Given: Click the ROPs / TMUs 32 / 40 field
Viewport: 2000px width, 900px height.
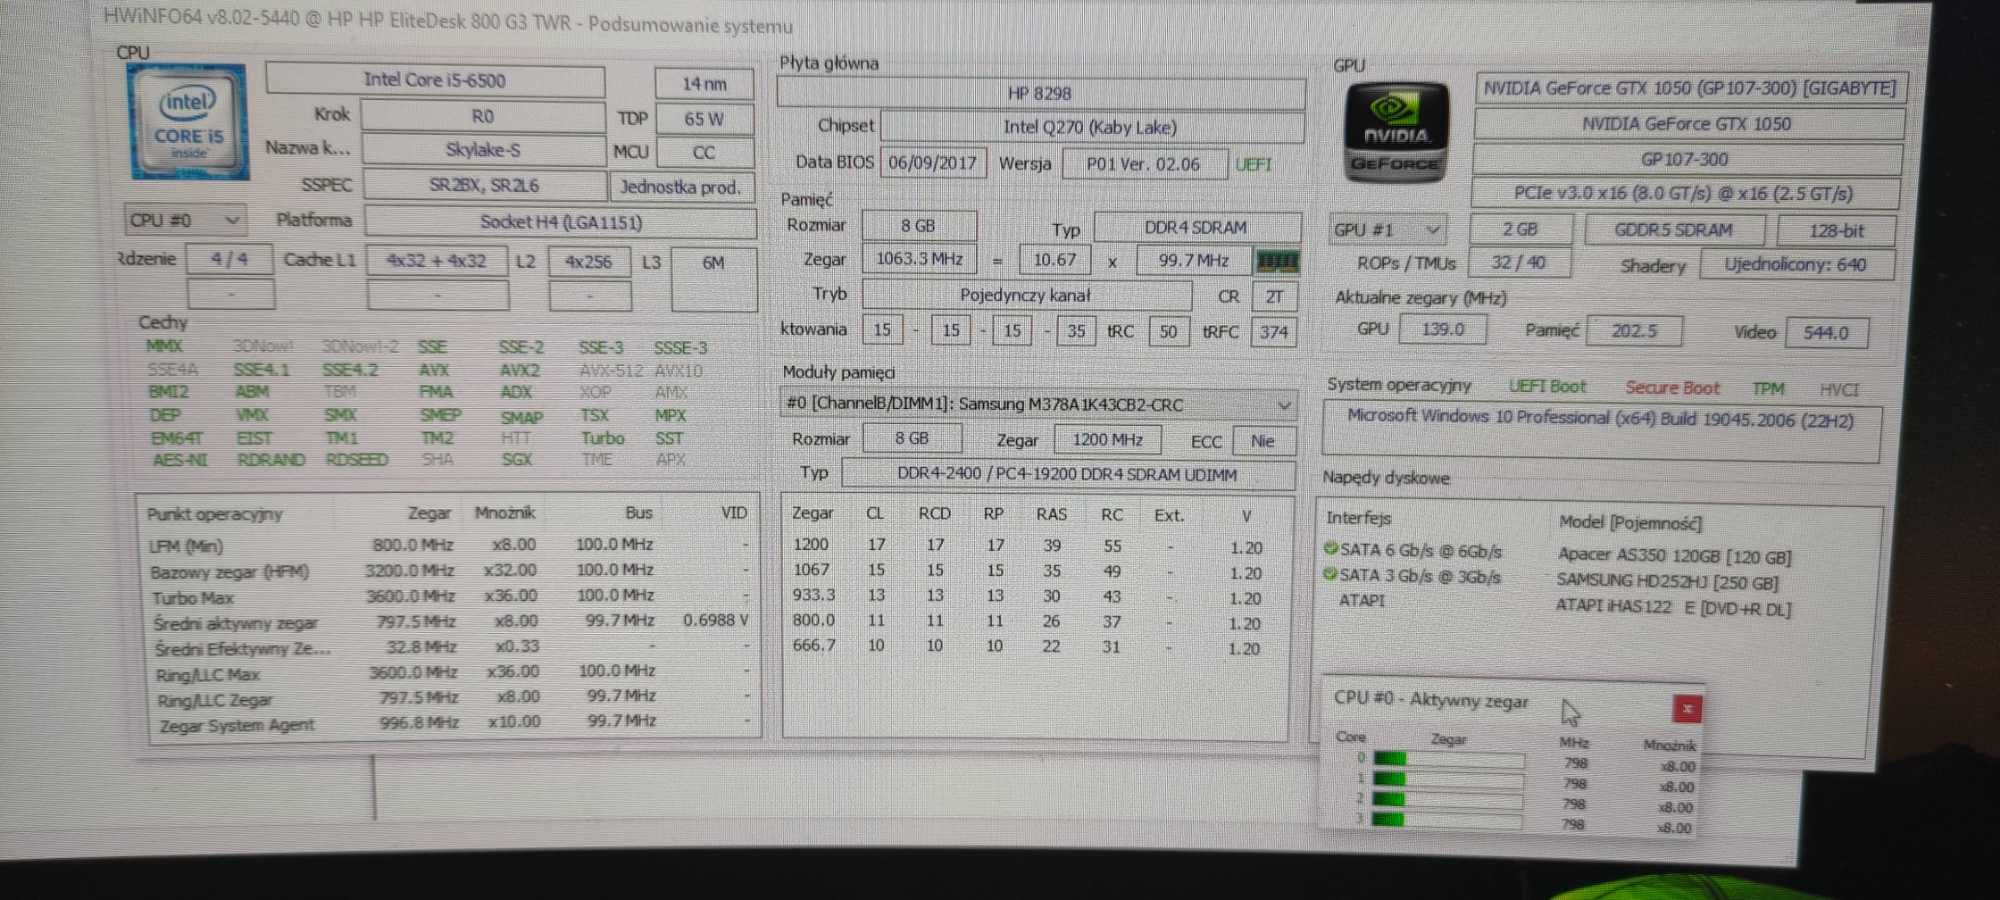Looking at the screenshot, I should pos(1518,263).
